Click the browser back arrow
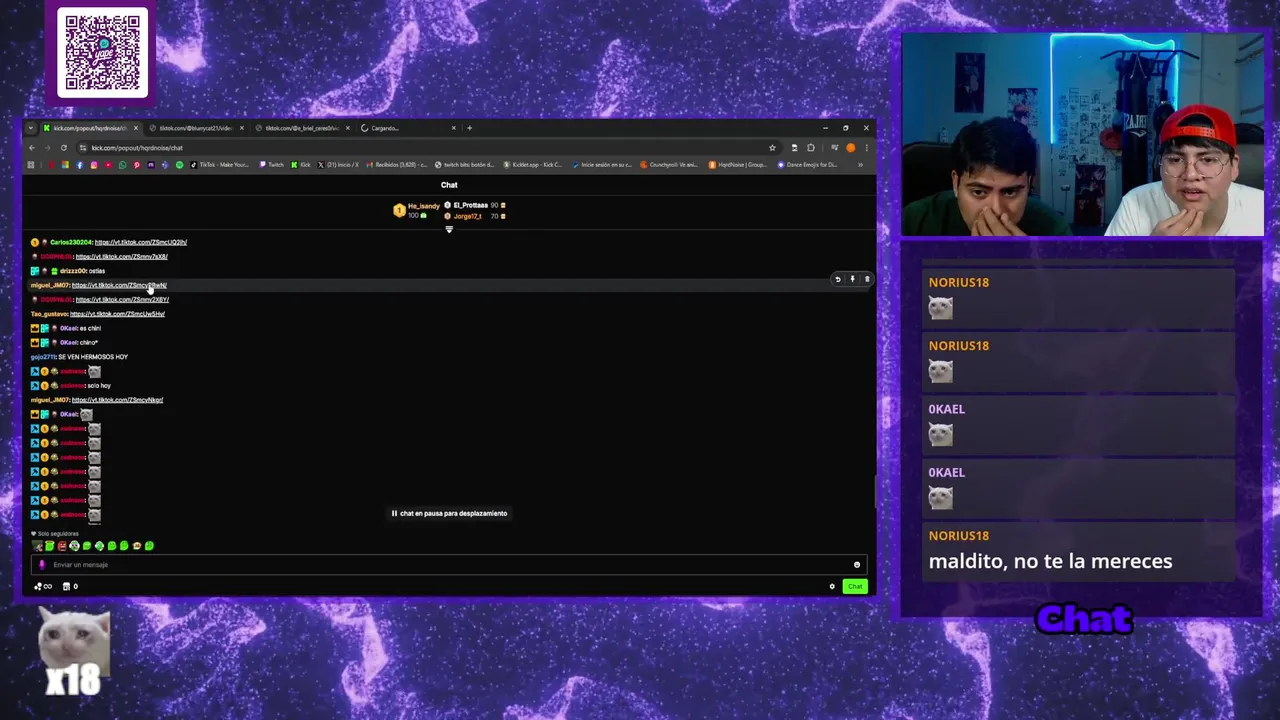The height and width of the screenshot is (720, 1280). pyautogui.click(x=32, y=148)
